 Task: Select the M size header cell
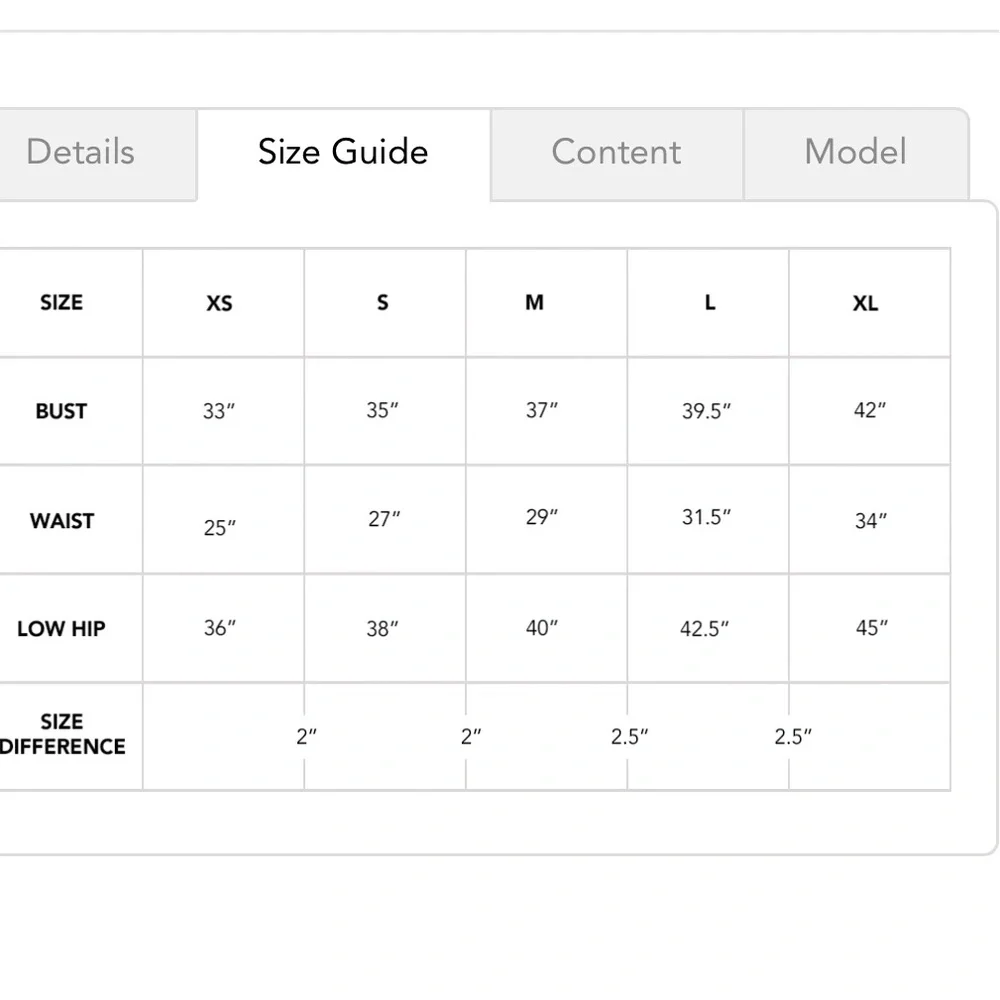pyautogui.click(x=535, y=303)
